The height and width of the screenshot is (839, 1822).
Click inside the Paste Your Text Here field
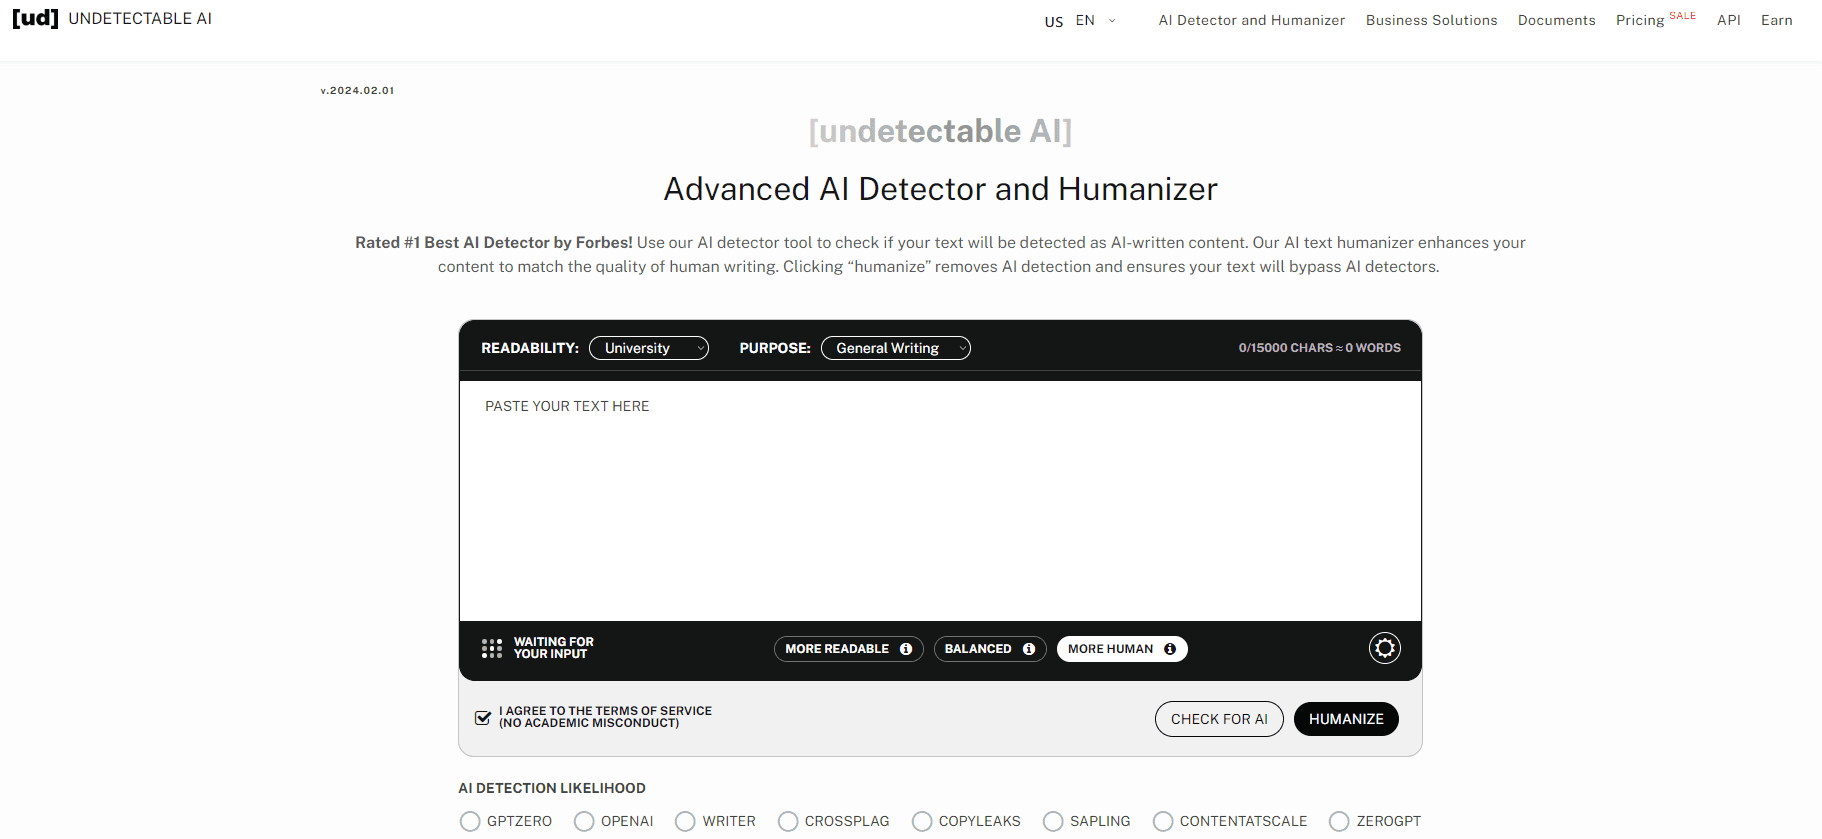tap(940, 500)
